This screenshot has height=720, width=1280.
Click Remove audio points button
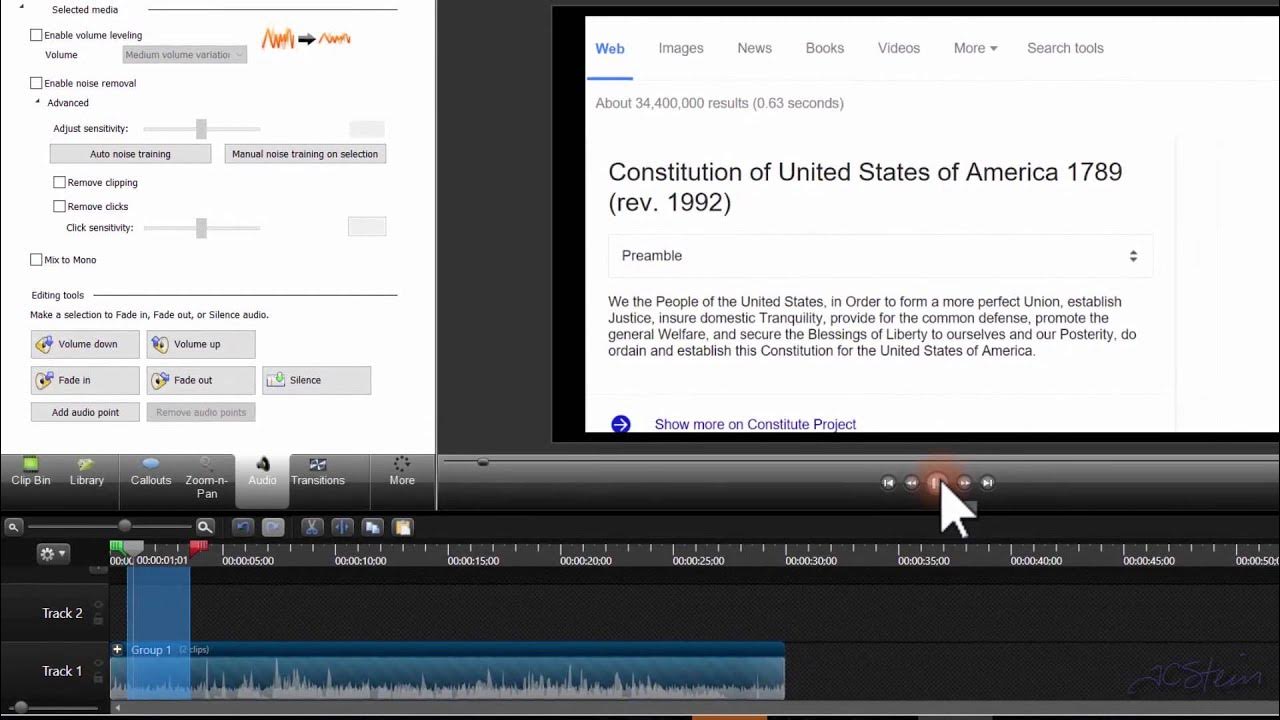coord(201,412)
